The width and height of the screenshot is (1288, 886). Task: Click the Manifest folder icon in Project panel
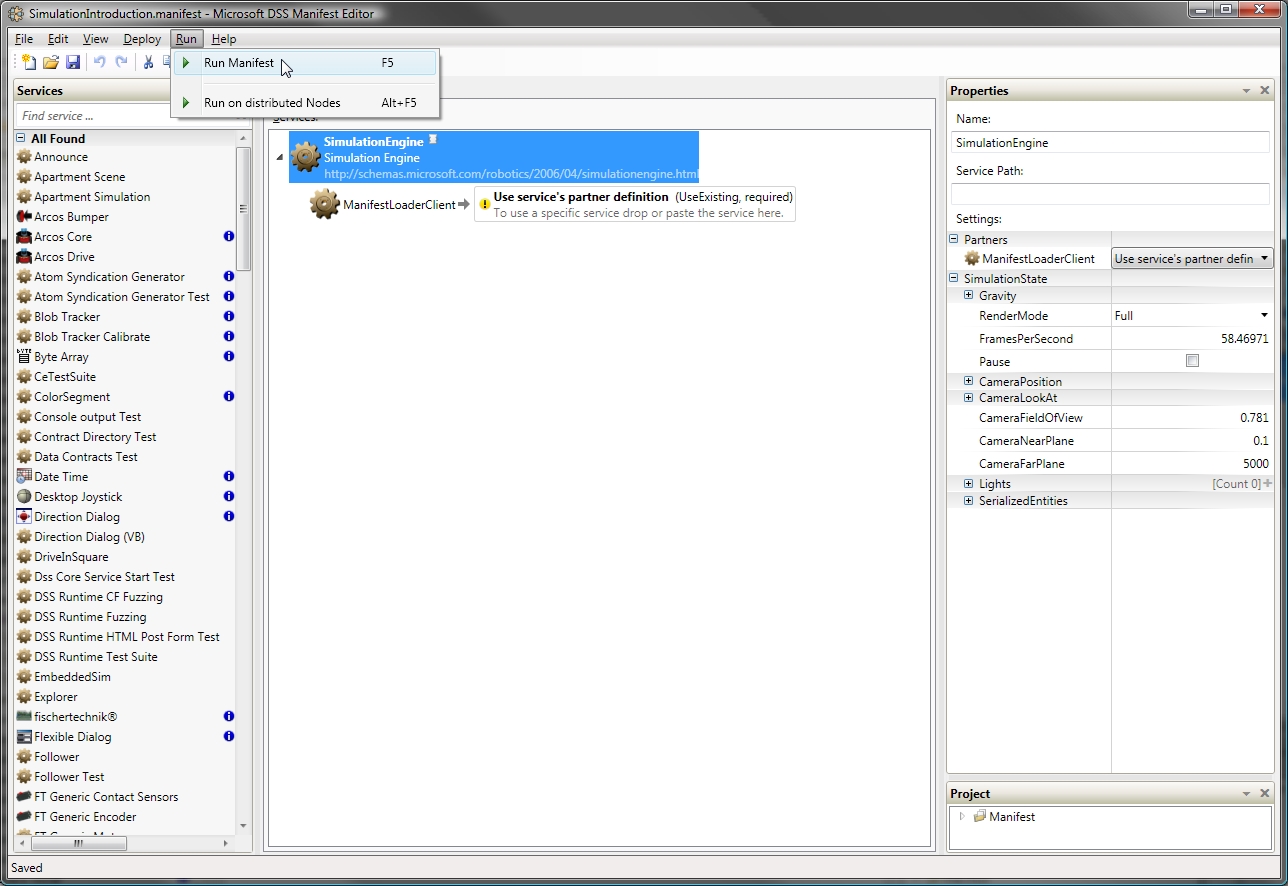980,816
